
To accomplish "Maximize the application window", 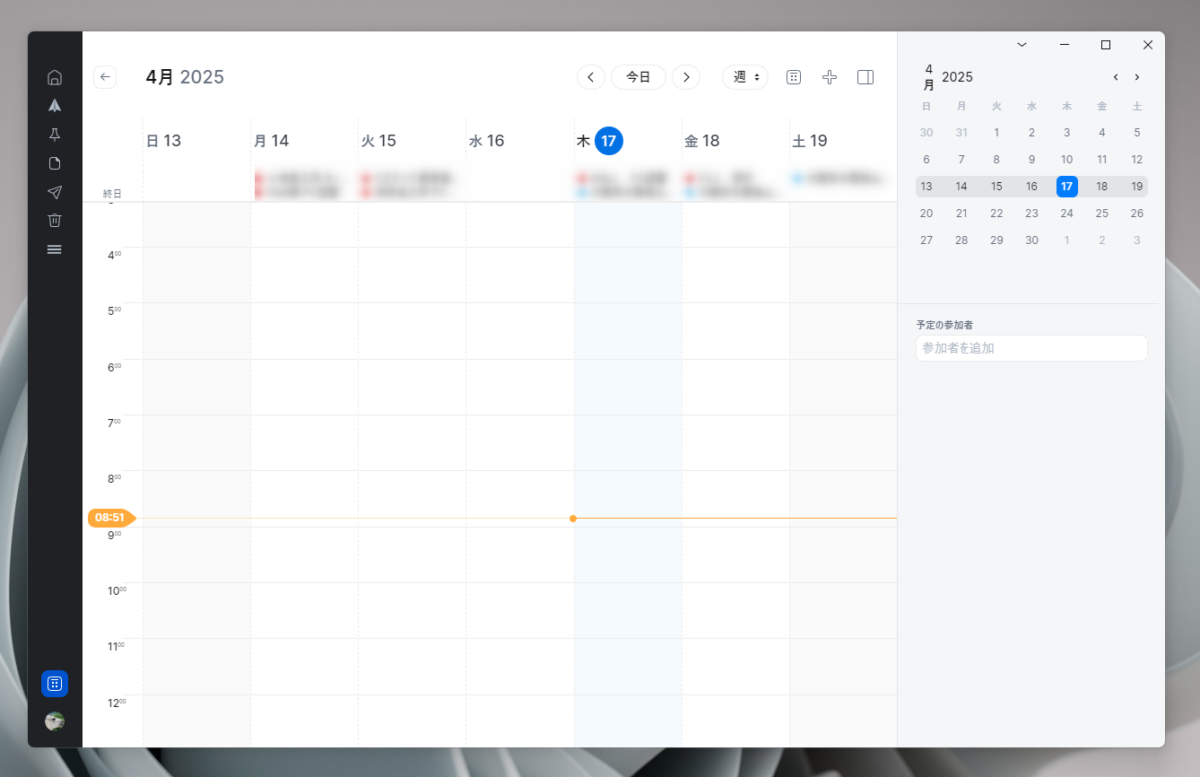I will tap(1106, 44).
